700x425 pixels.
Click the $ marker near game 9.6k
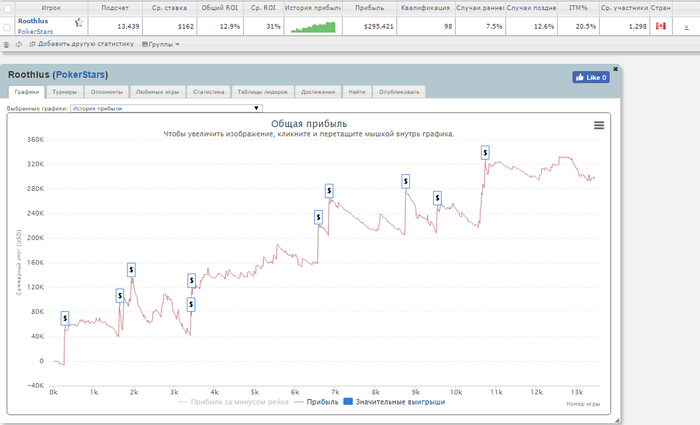pyautogui.click(x=438, y=198)
